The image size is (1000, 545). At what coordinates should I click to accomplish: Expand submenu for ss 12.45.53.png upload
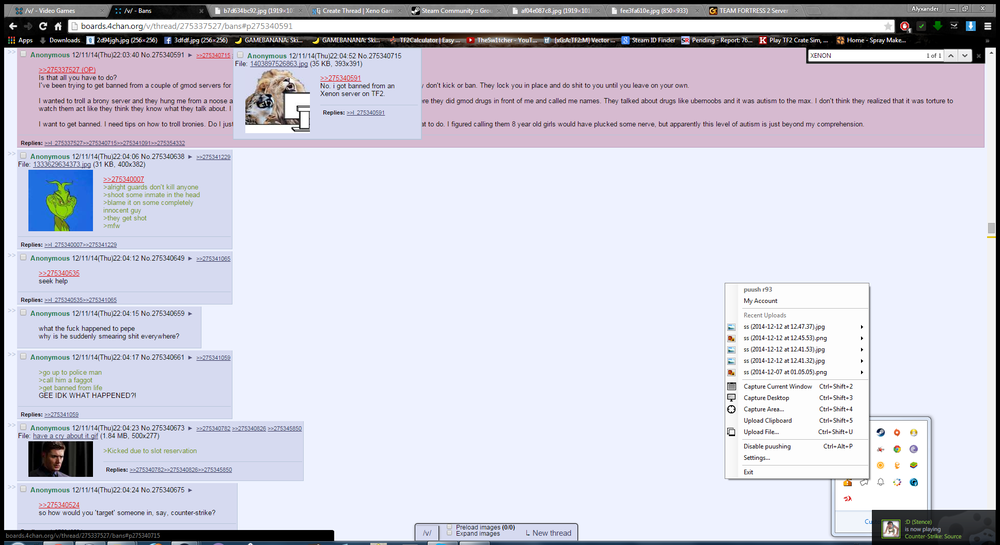pyautogui.click(x=862, y=338)
